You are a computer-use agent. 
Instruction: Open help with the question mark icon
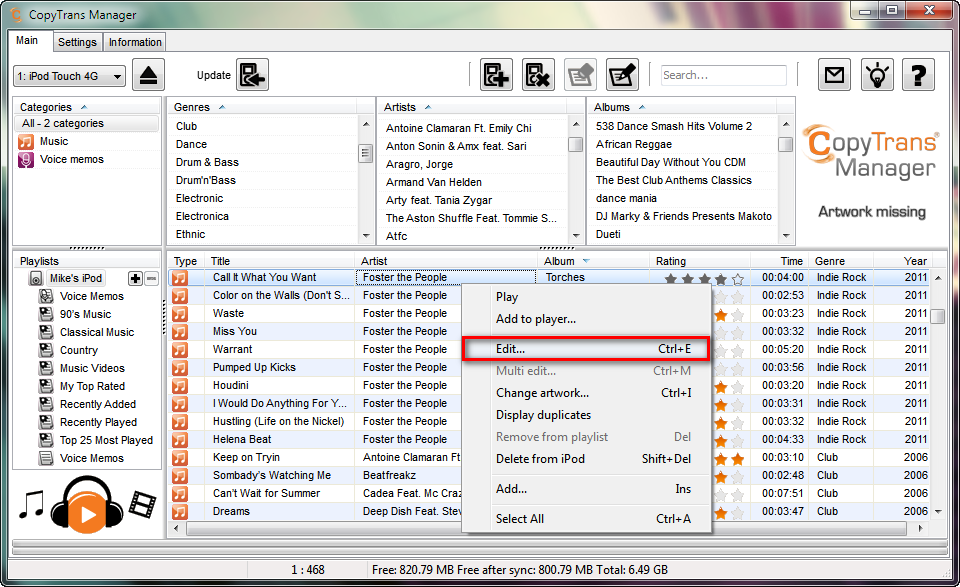(x=918, y=75)
